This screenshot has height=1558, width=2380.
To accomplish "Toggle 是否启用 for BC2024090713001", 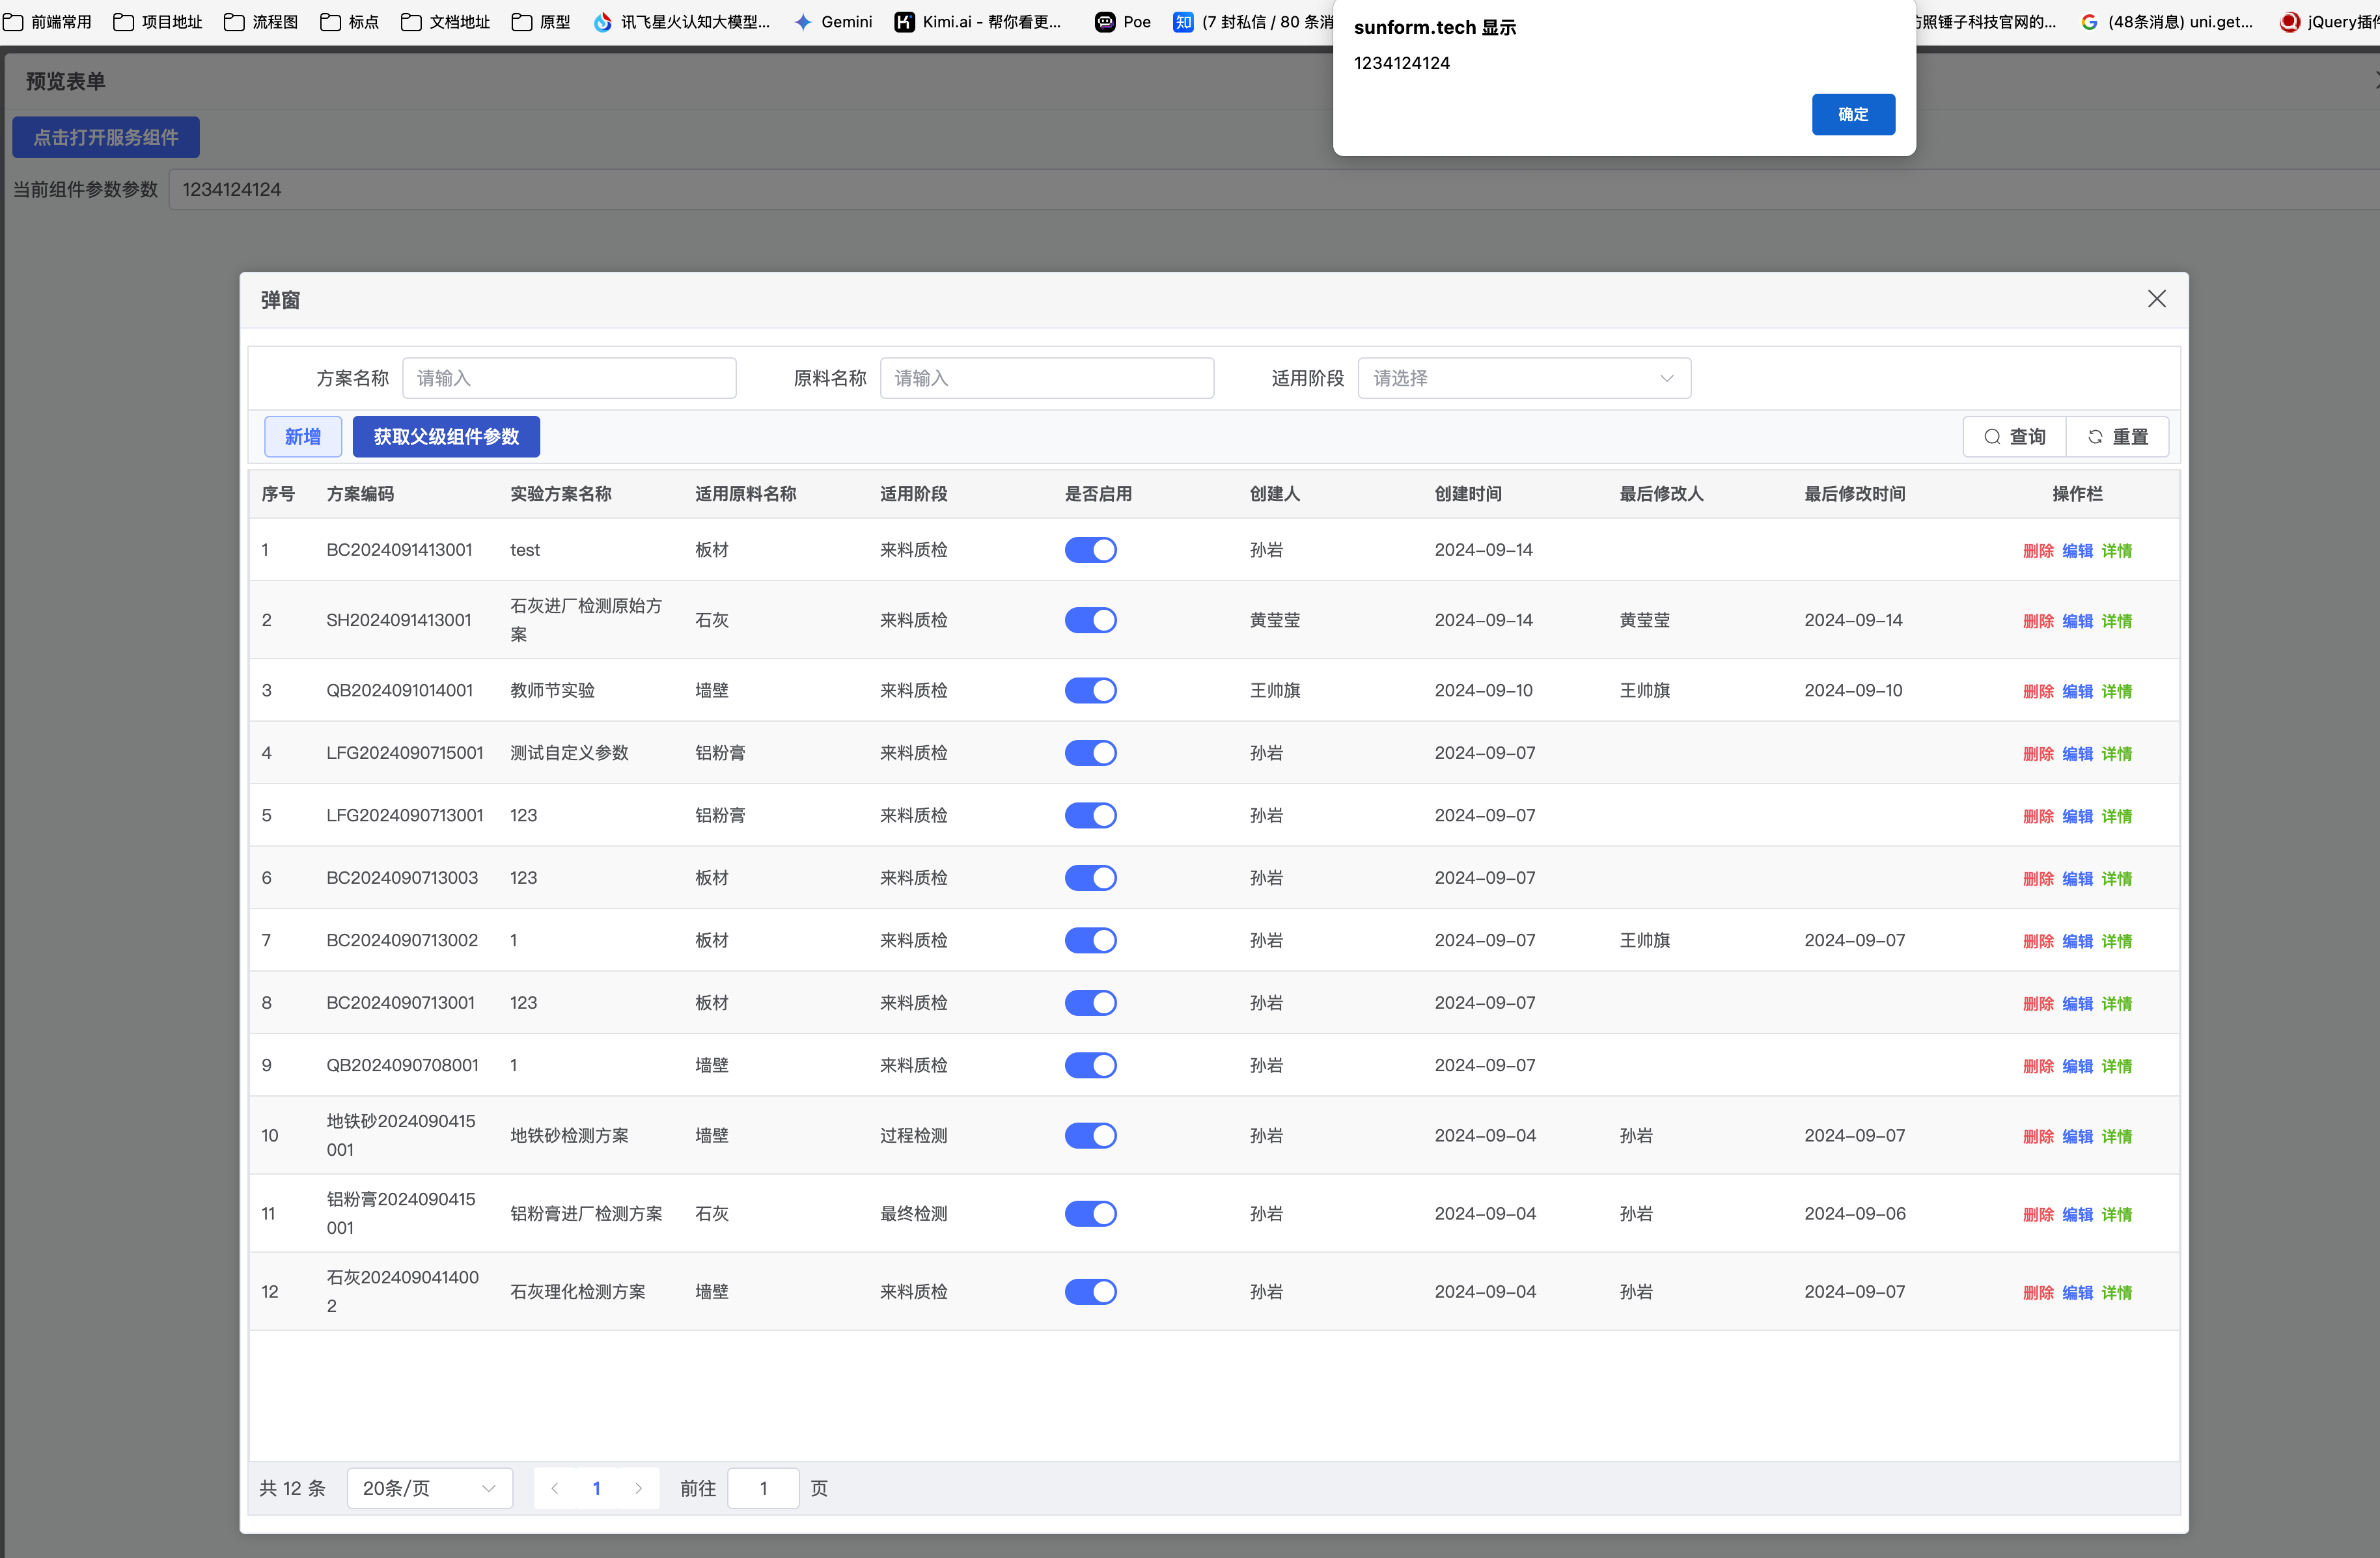I will click(x=1090, y=1003).
